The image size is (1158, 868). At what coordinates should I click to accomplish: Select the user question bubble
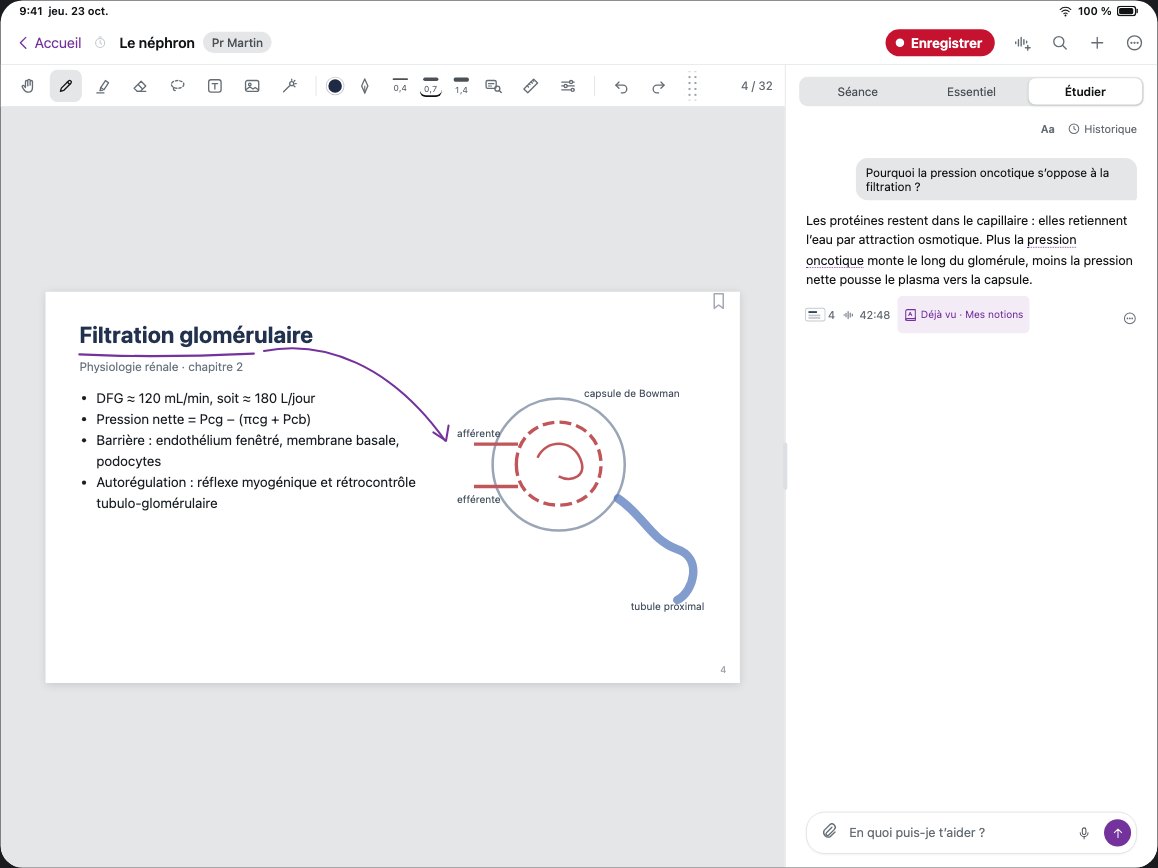(x=996, y=180)
